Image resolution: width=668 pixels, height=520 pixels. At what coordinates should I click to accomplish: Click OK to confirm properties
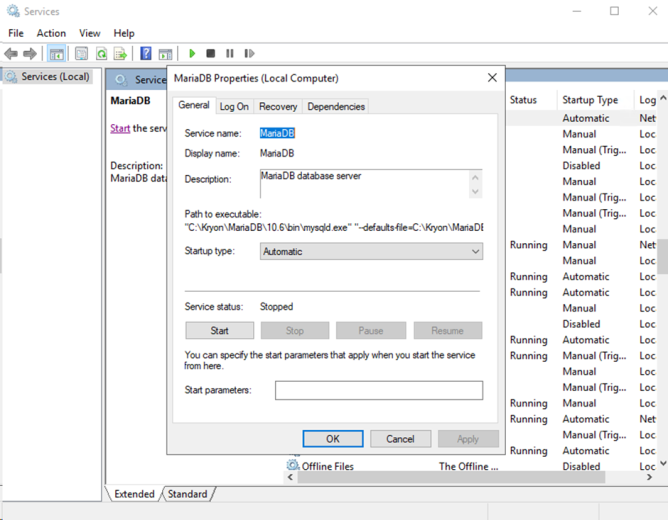tap(333, 439)
